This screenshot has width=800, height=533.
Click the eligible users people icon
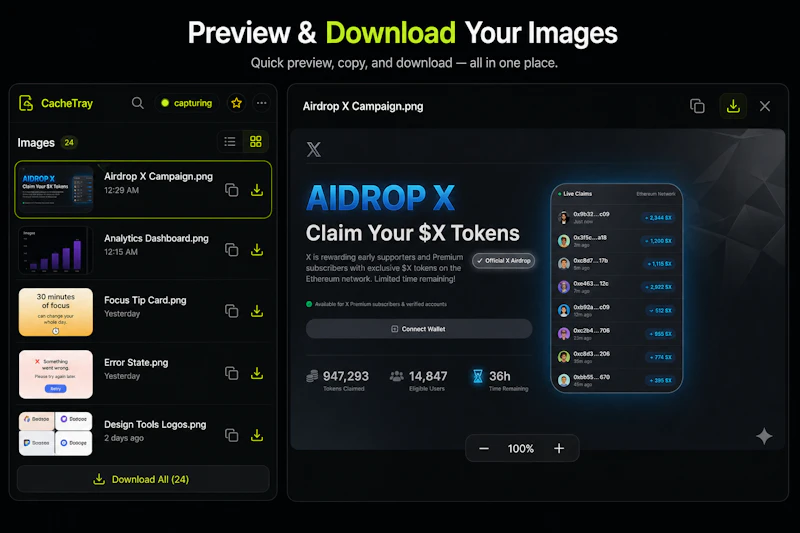(x=396, y=376)
